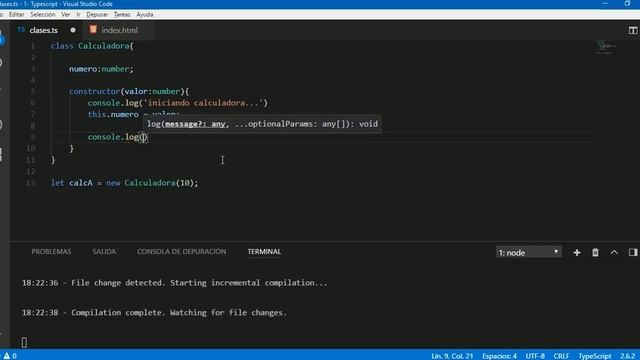Open the Tareas menu
The width and height of the screenshot is (640, 360).
point(122,15)
